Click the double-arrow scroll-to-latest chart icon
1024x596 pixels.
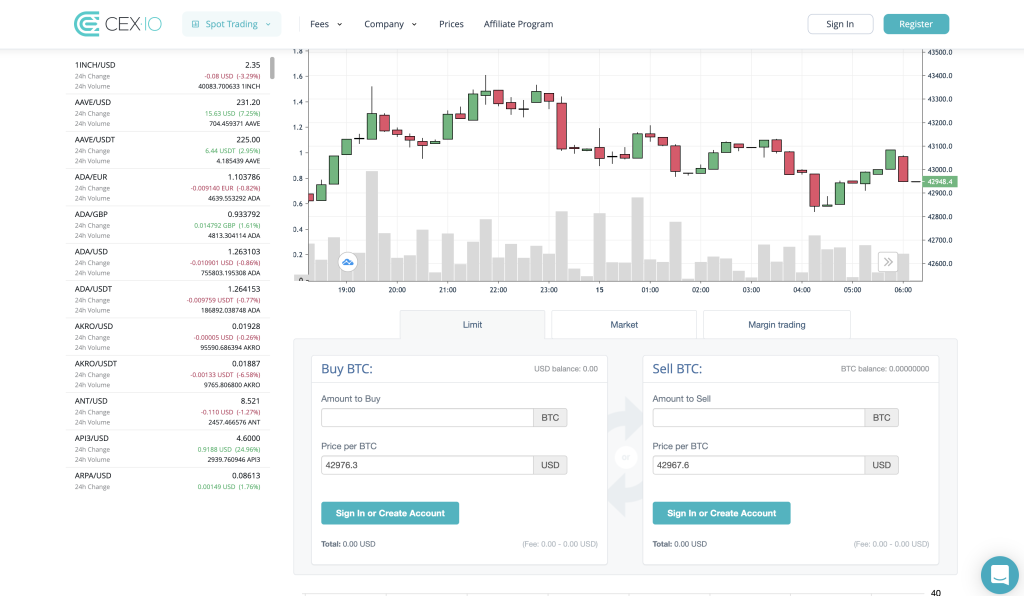point(888,262)
